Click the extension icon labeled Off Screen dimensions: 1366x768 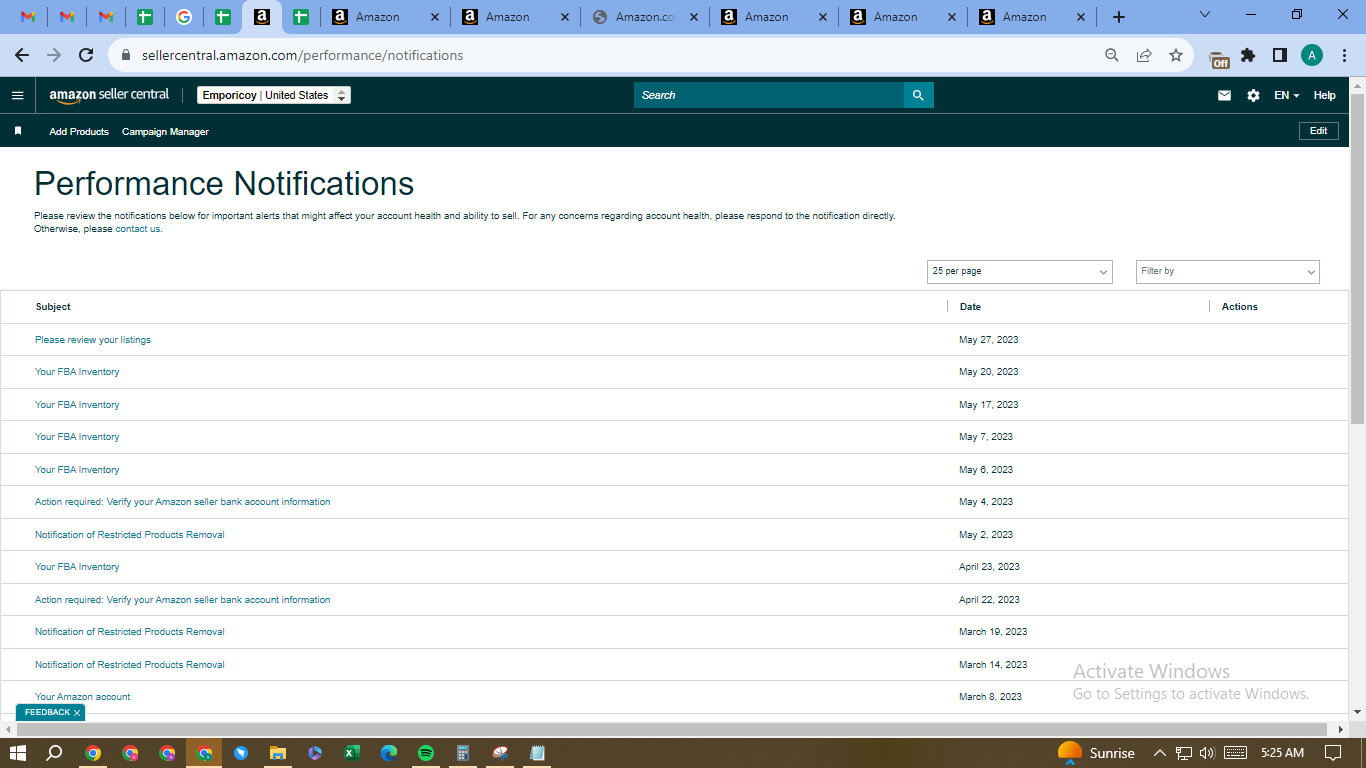tap(1219, 58)
